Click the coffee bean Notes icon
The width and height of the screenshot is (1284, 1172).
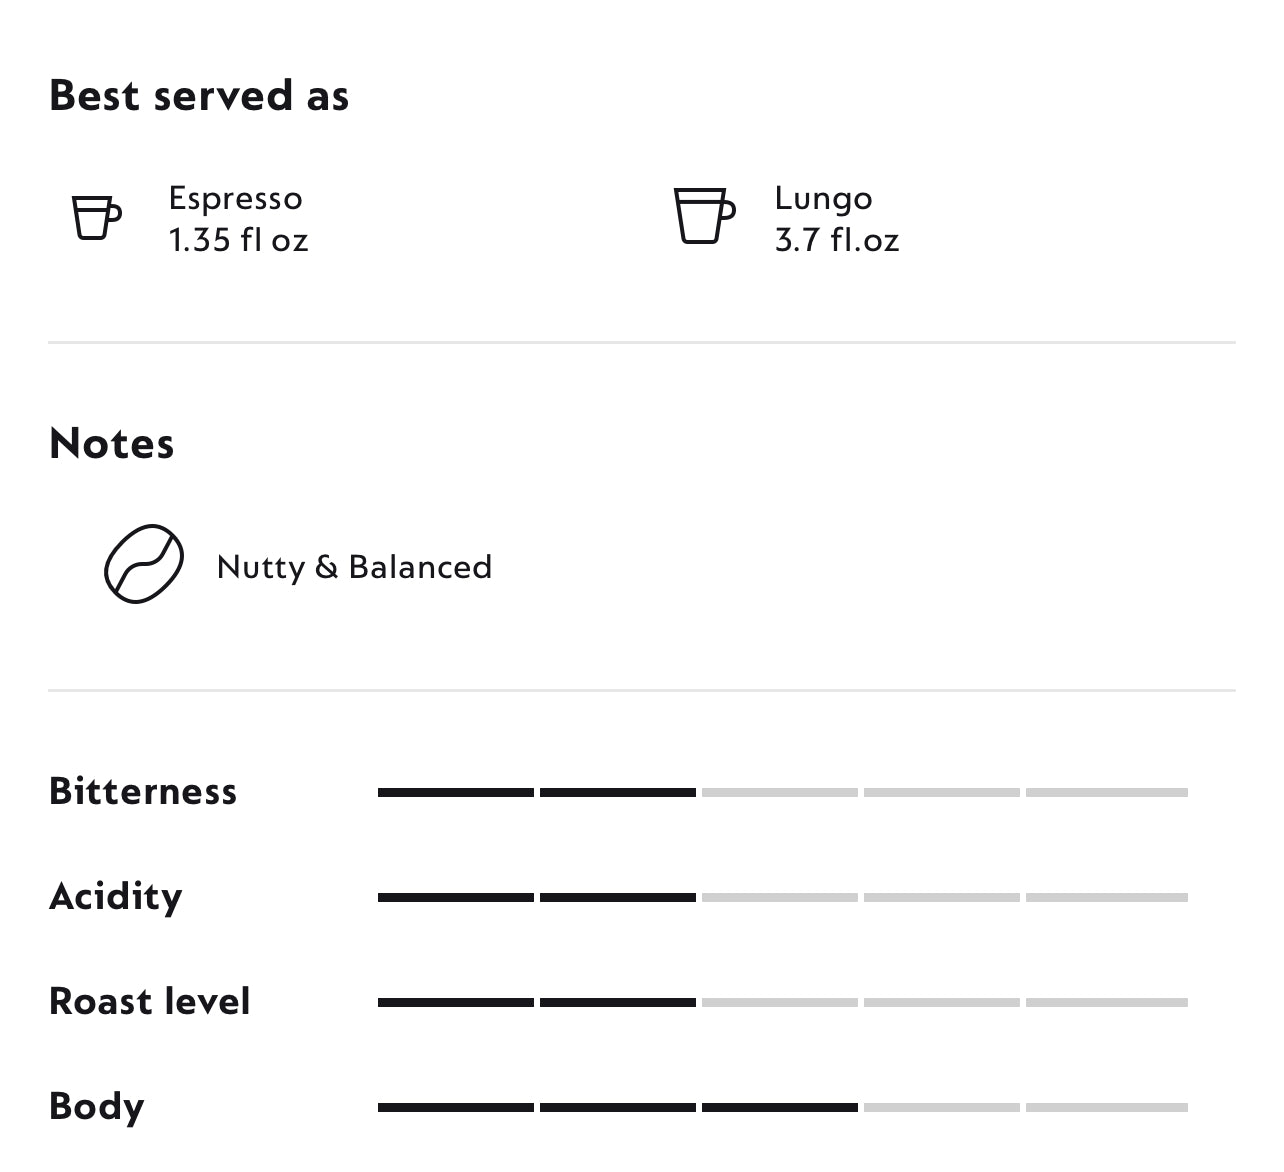144,564
